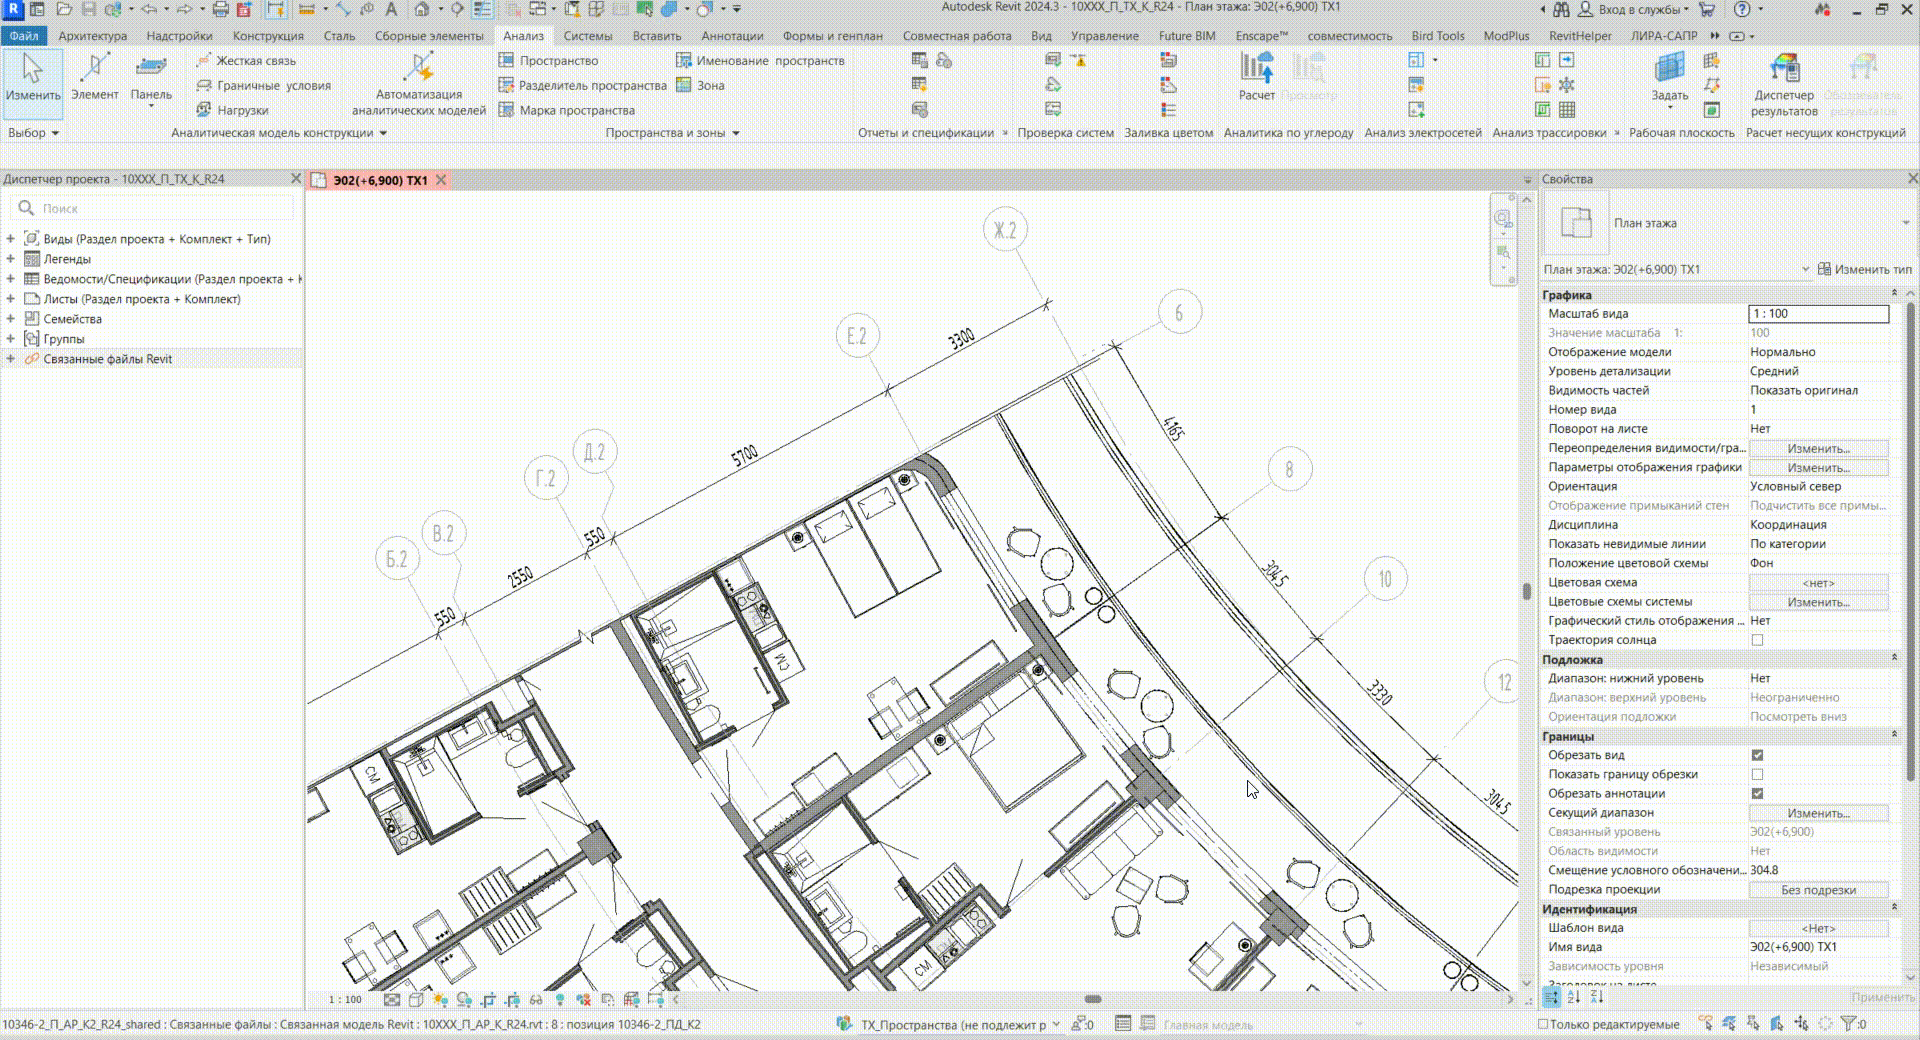Enable Показать границу обрезки checkbox

(x=1757, y=774)
